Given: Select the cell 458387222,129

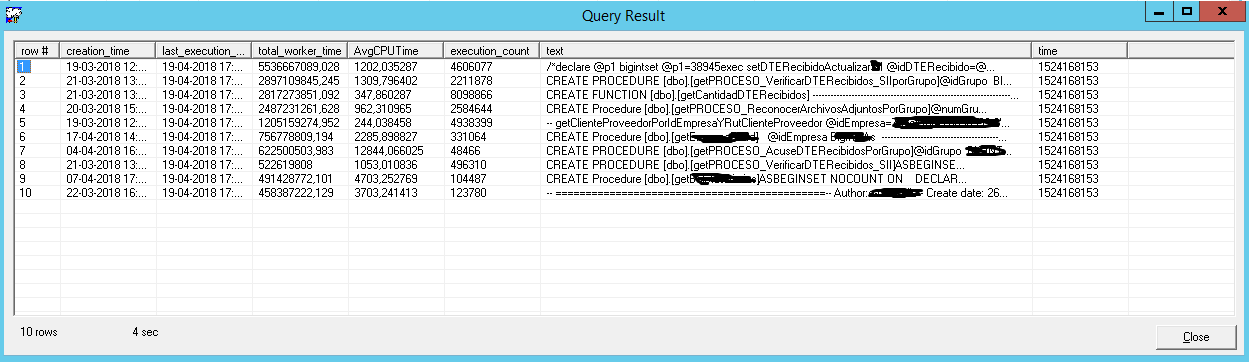Looking at the screenshot, I should [x=296, y=192].
